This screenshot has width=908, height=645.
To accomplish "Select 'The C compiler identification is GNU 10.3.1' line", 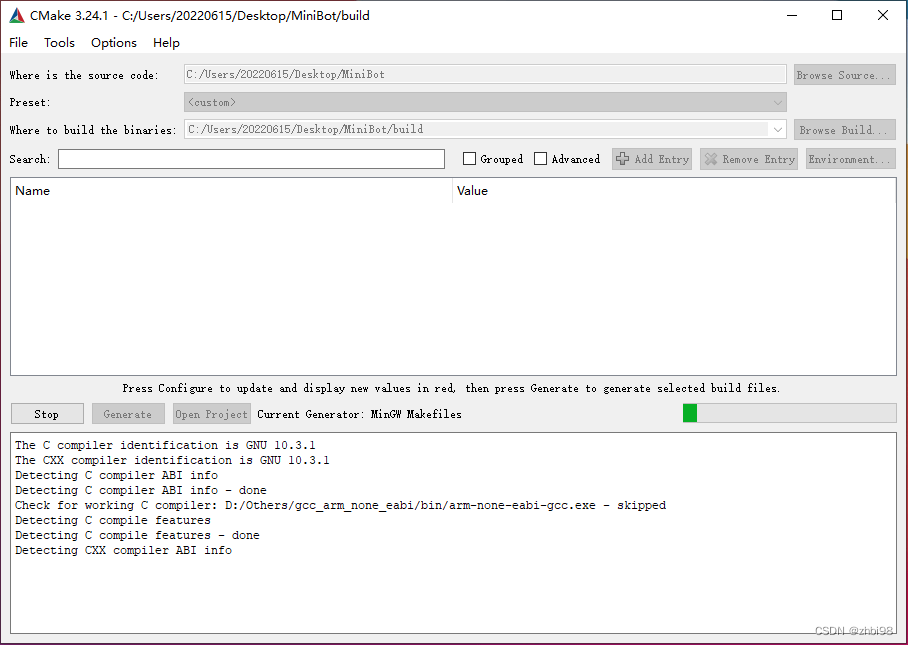I will 165,445.
